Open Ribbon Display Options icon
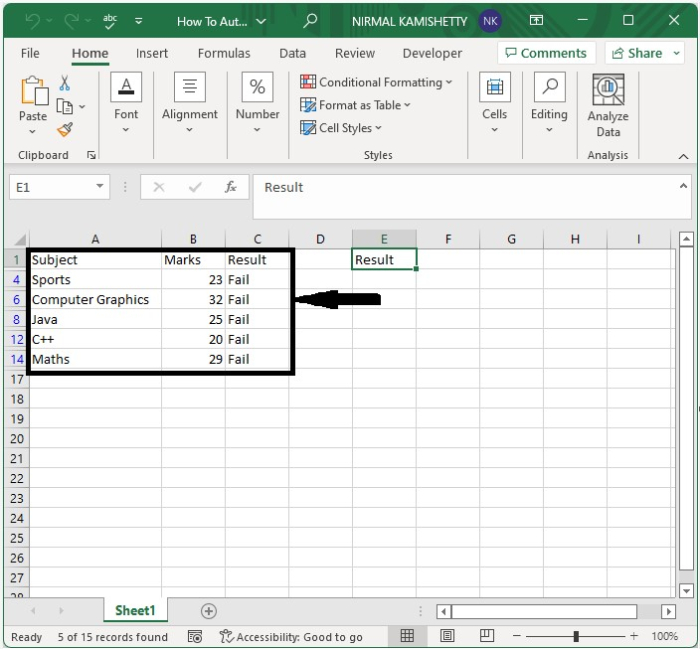Image resolution: width=700 pixels, height=649 pixels. click(x=536, y=20)
